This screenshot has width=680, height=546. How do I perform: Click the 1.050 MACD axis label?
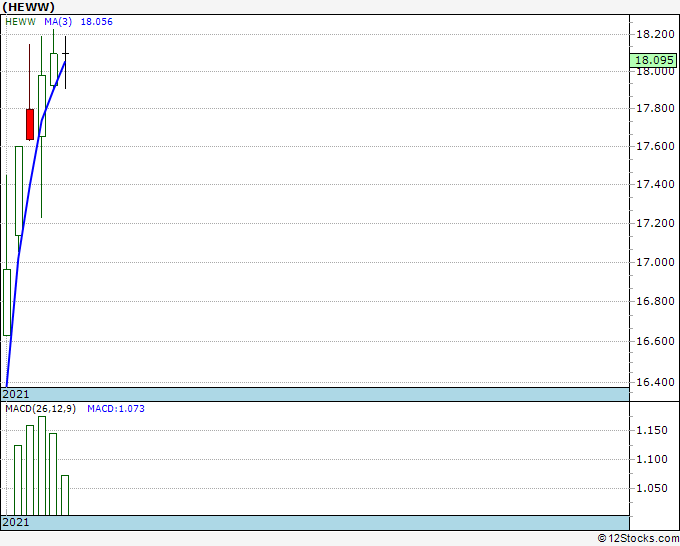point(651,488)
